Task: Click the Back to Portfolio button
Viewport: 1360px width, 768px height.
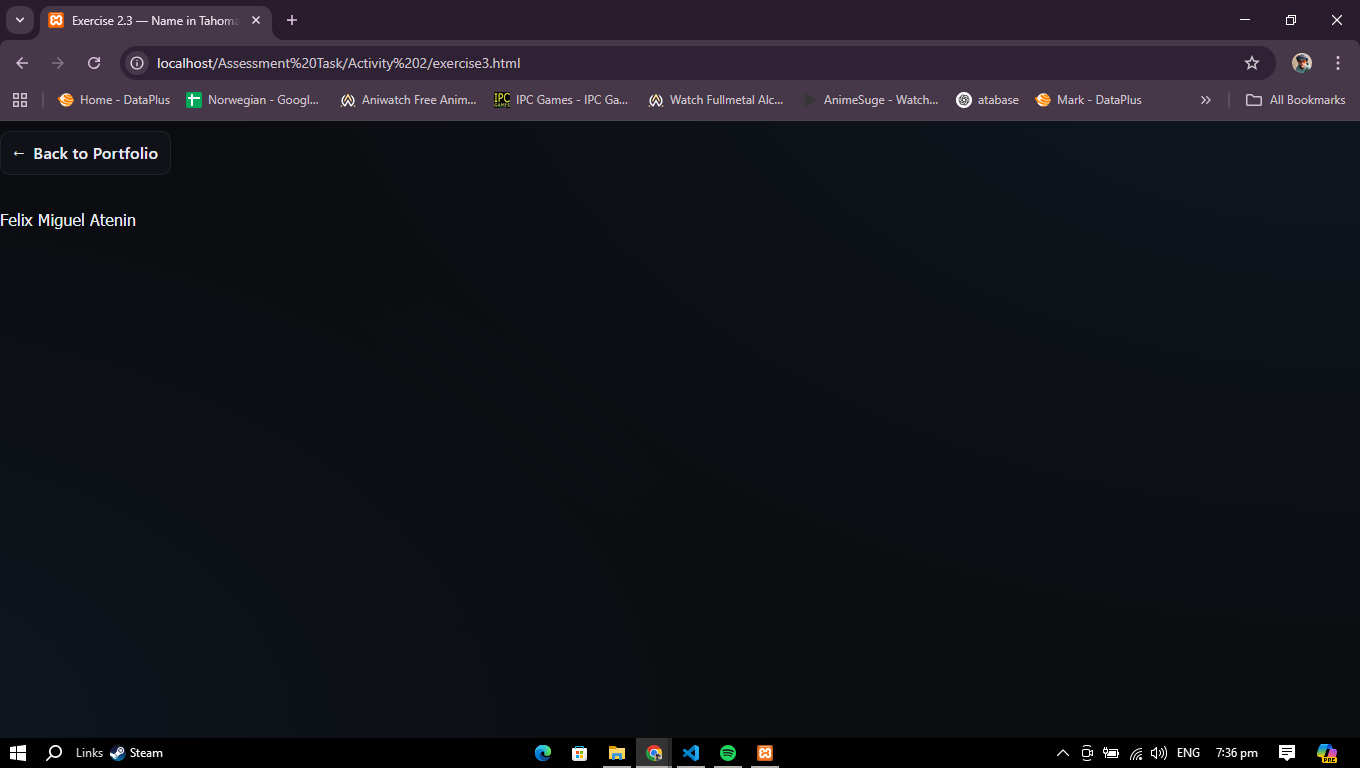Action: [86, 153]
